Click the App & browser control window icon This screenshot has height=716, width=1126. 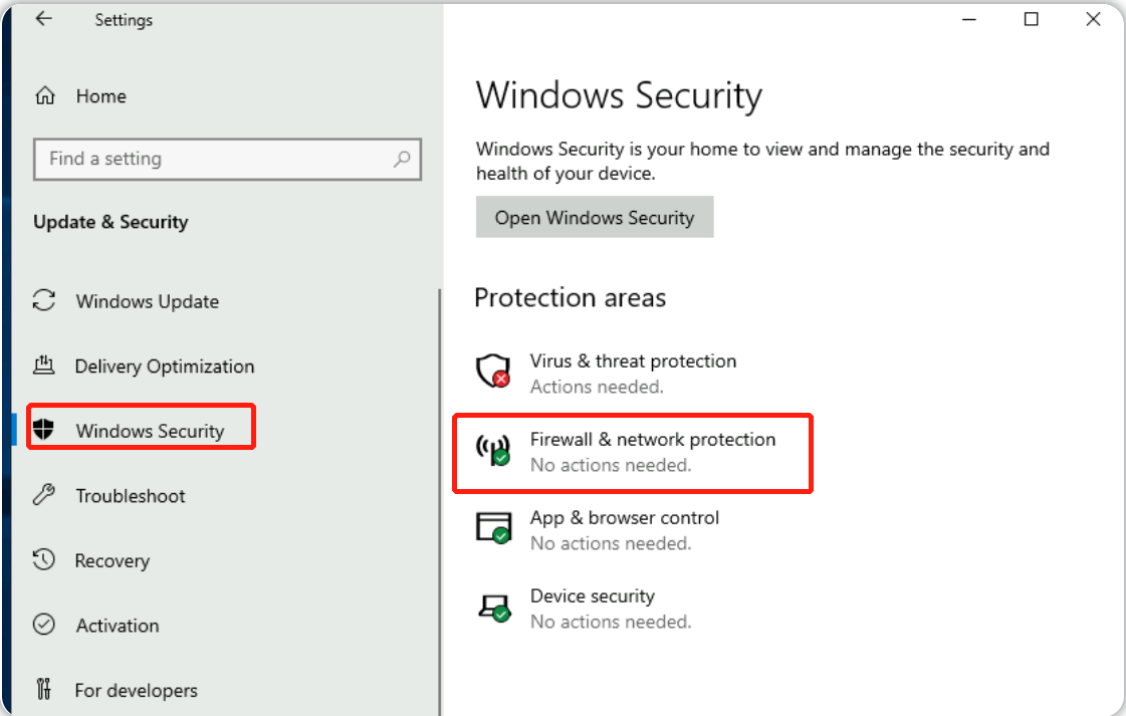click(493, 528)
